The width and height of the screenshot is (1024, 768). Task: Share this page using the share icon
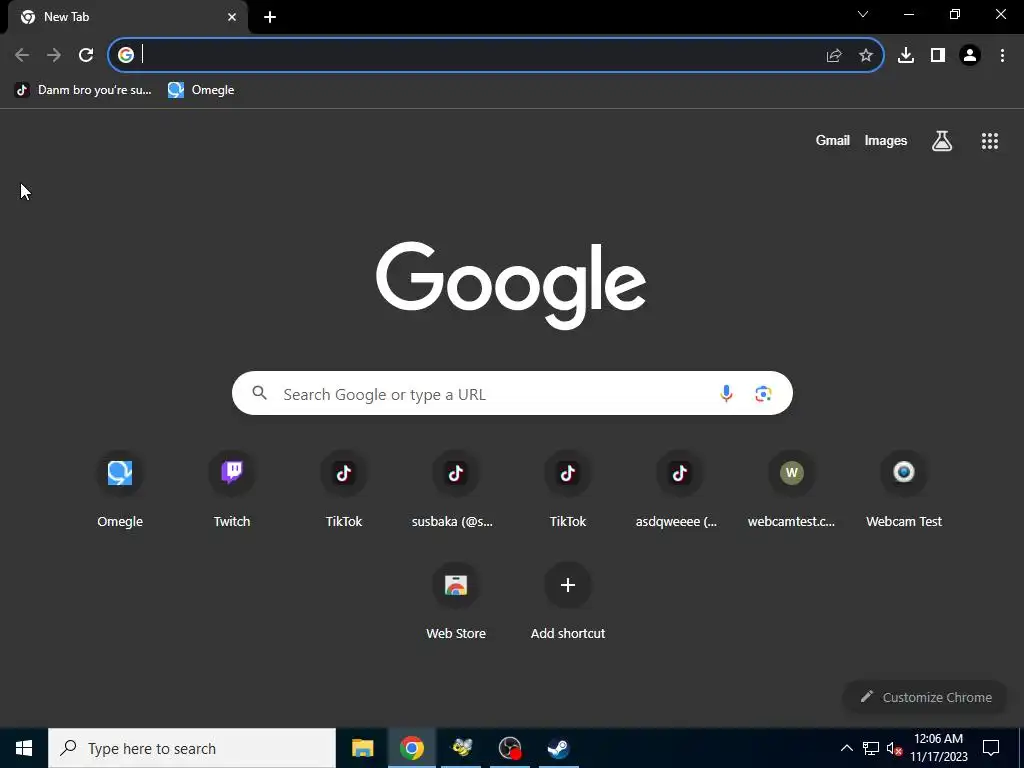click(x=834, y=56)
